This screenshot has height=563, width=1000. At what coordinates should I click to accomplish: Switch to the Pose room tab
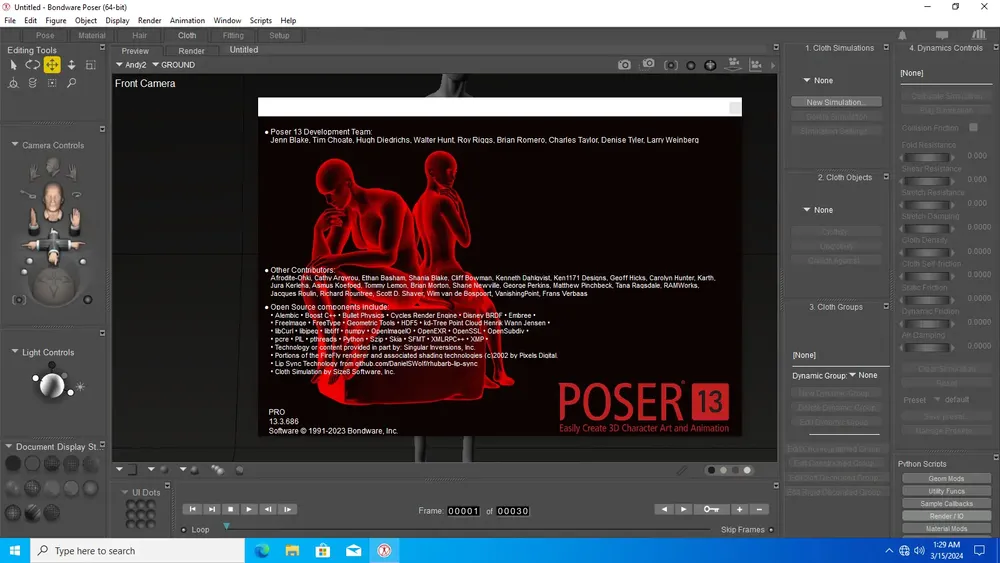pyautogui.click(x=45, y=36)
